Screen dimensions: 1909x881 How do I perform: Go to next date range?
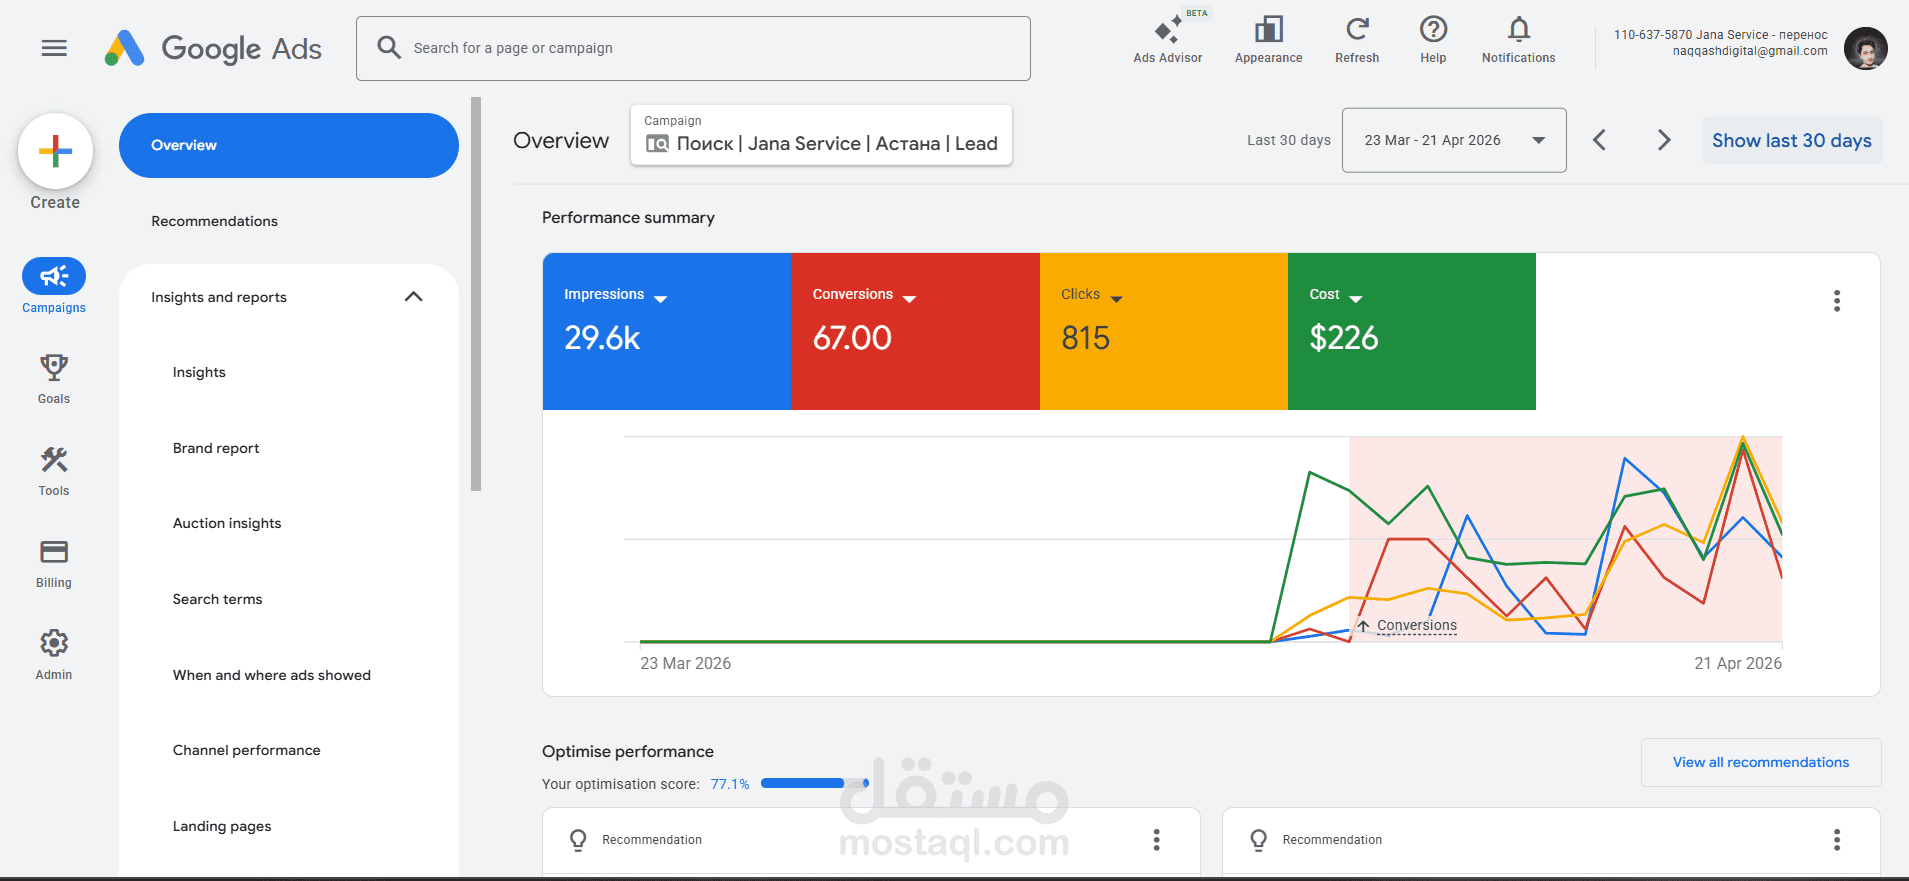tap(1664, 140)
